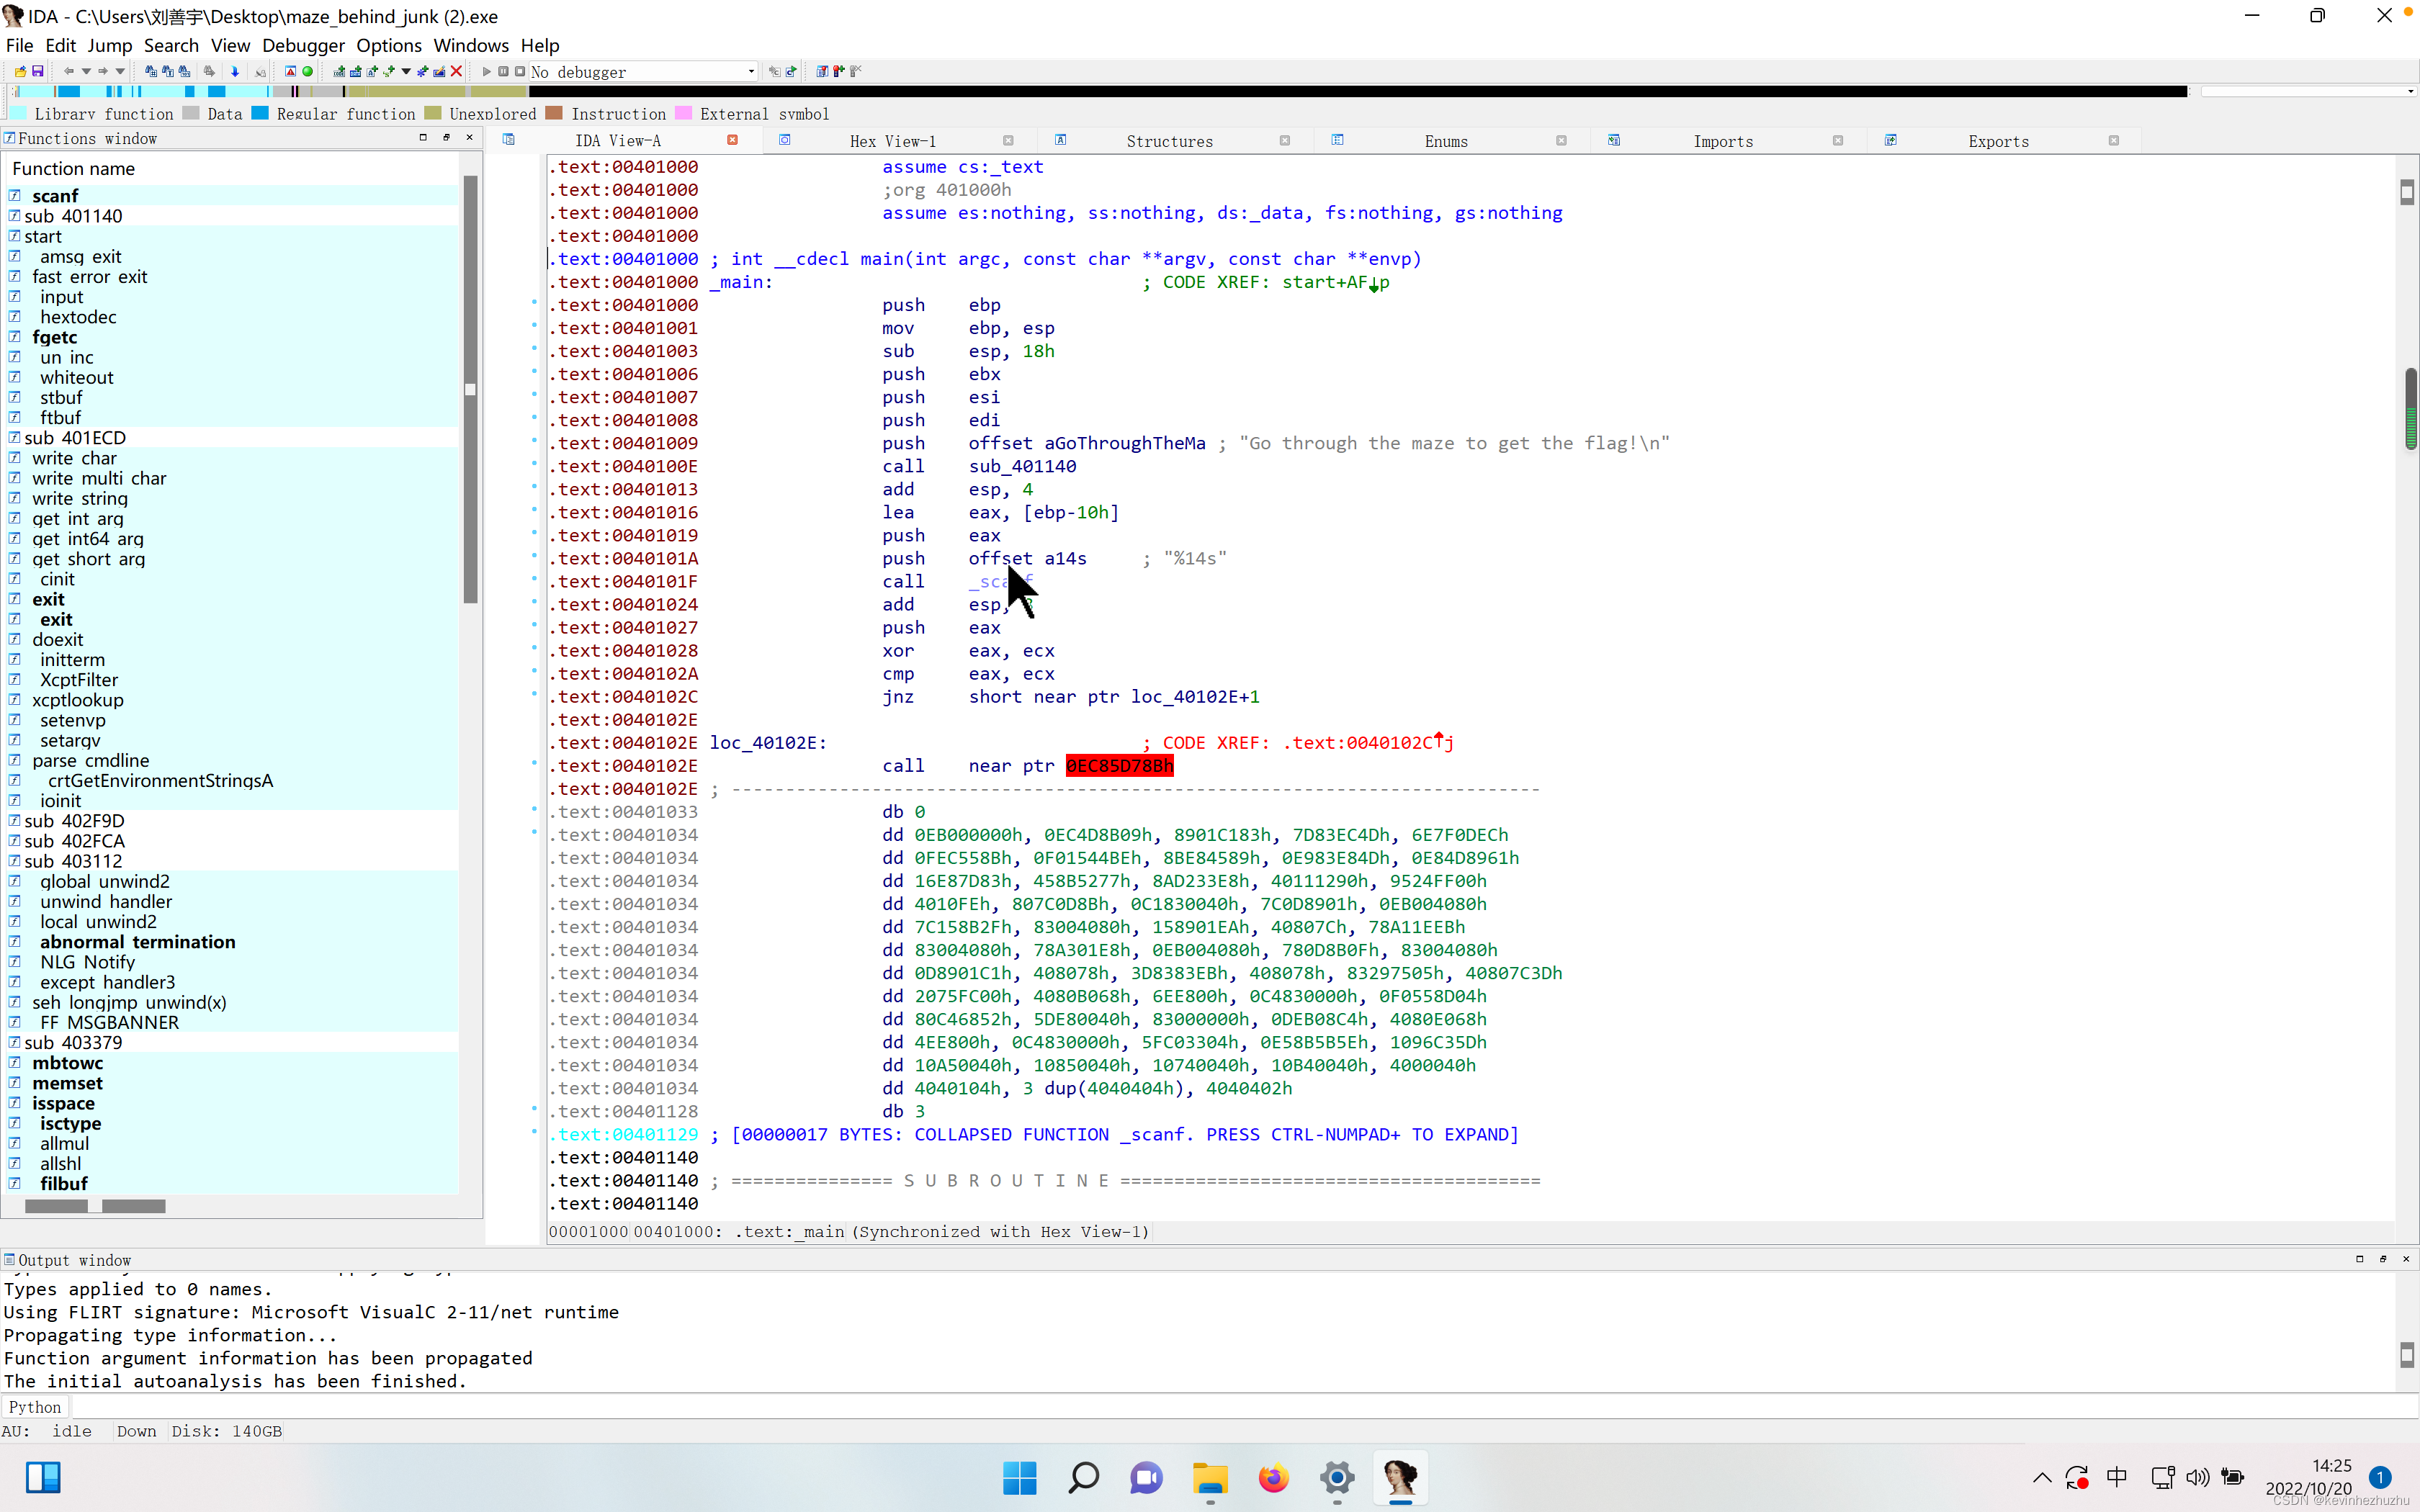Click the green circle toolbar icon
The width and height of the screenshot is (2420, 1512).
[x=308, y=71]
